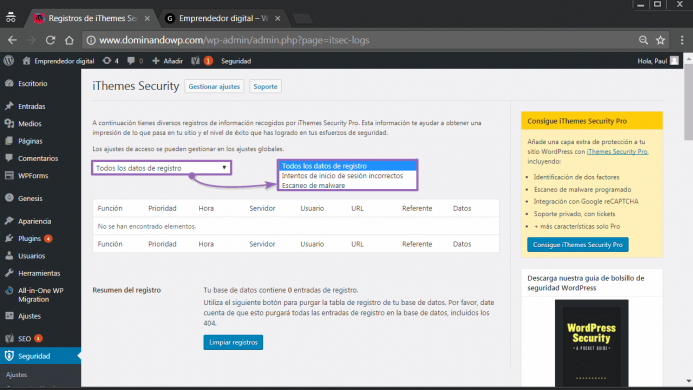693x390 pixels.
Task: Open the Añadir menu in the admin bar
Action: [168, 61]
